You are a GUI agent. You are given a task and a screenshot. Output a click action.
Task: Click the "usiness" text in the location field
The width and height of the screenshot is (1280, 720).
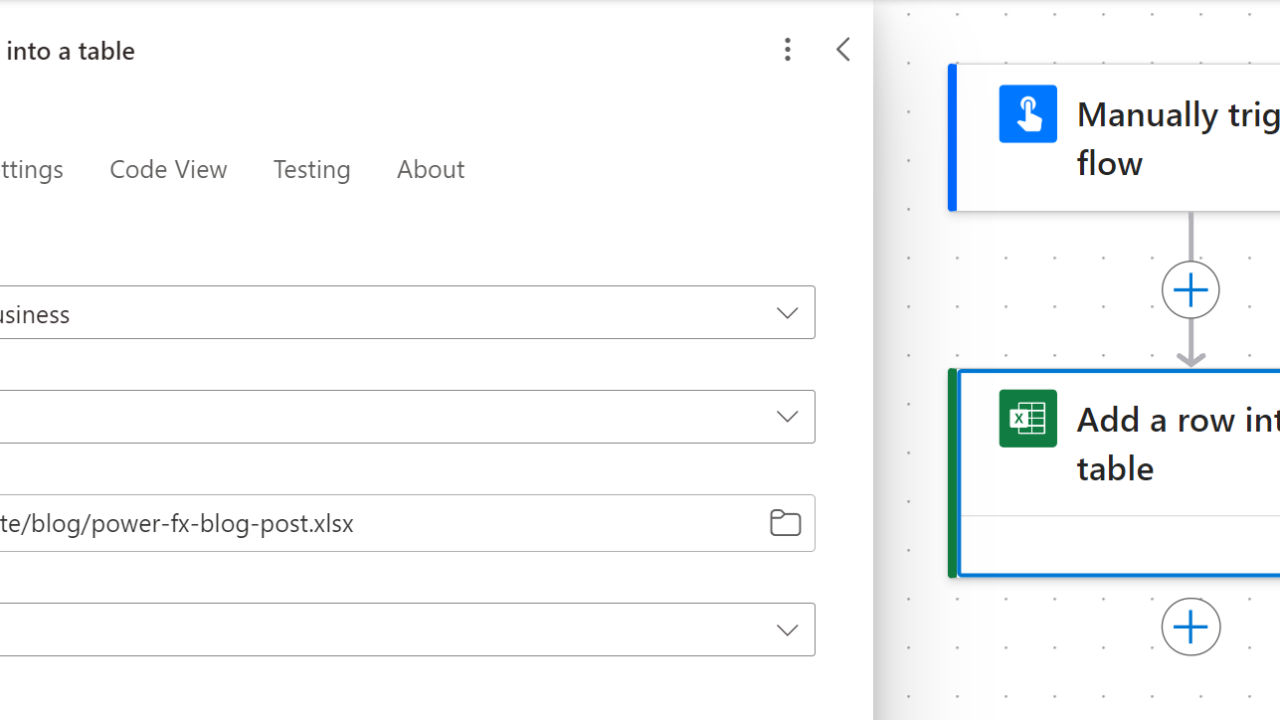(35, 314)
